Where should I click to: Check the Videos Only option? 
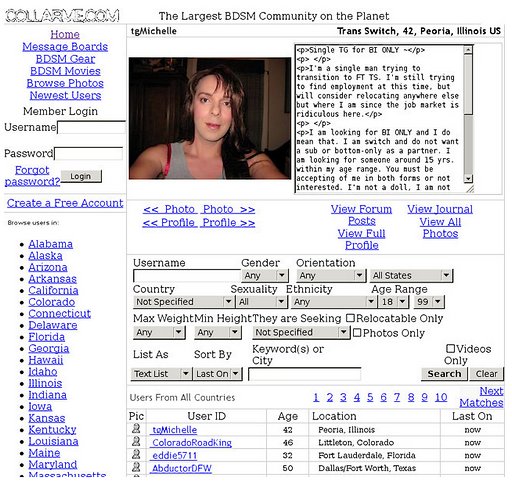point(450,349)
